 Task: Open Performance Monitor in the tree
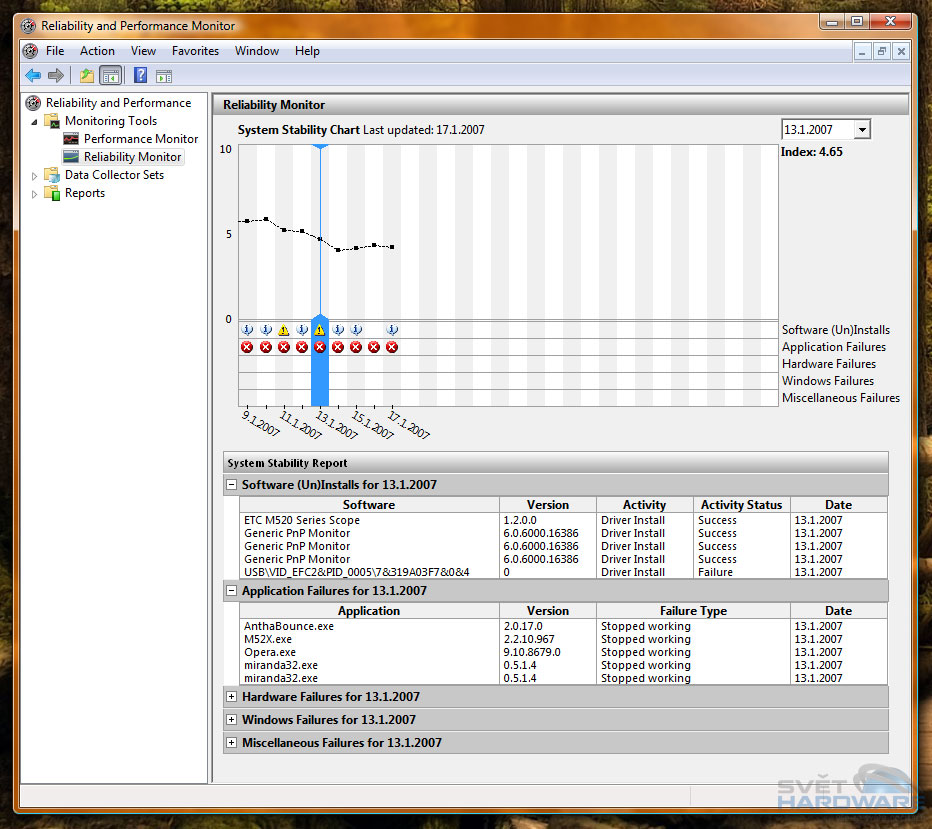[x=140, y=139]
